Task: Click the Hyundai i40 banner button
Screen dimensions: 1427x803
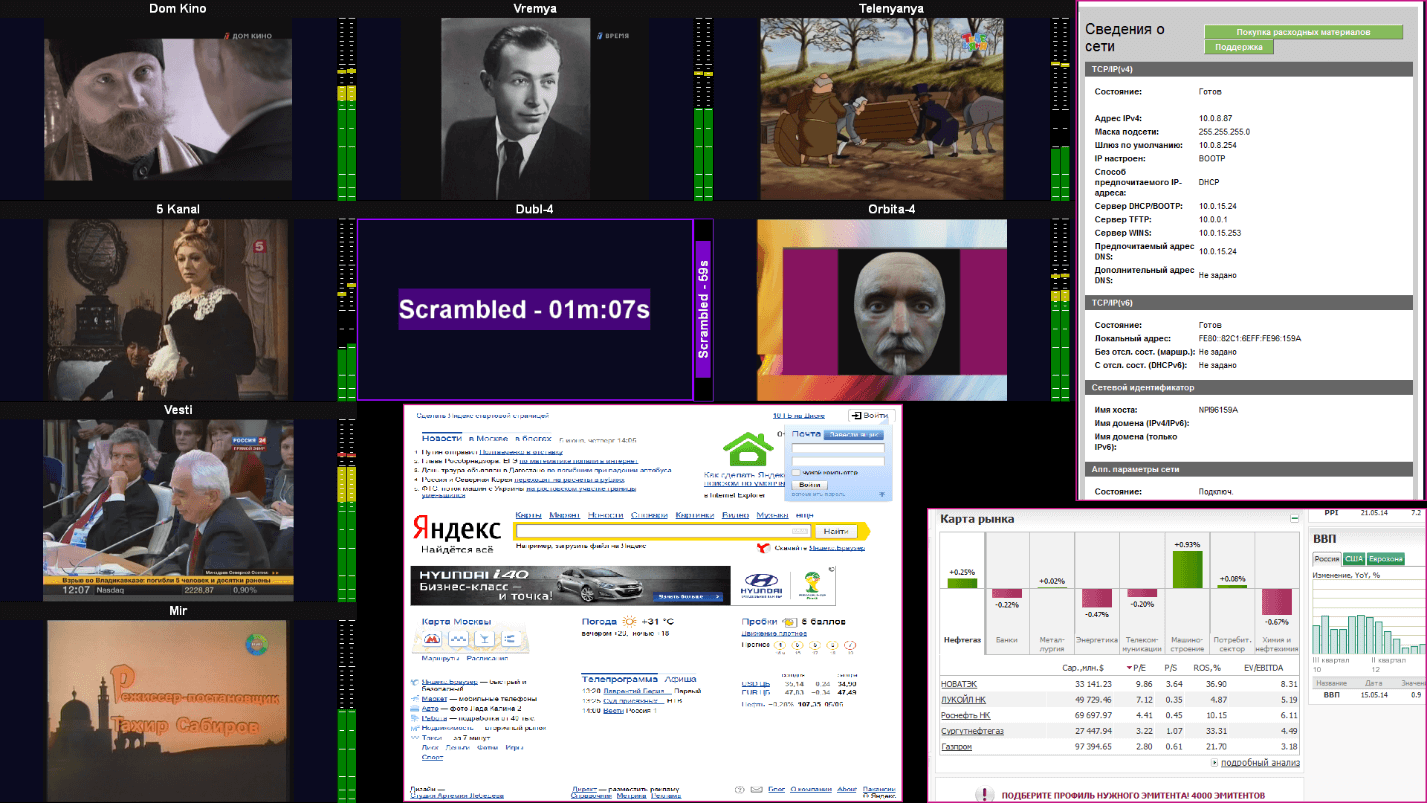Action: [x=689, y=597]
